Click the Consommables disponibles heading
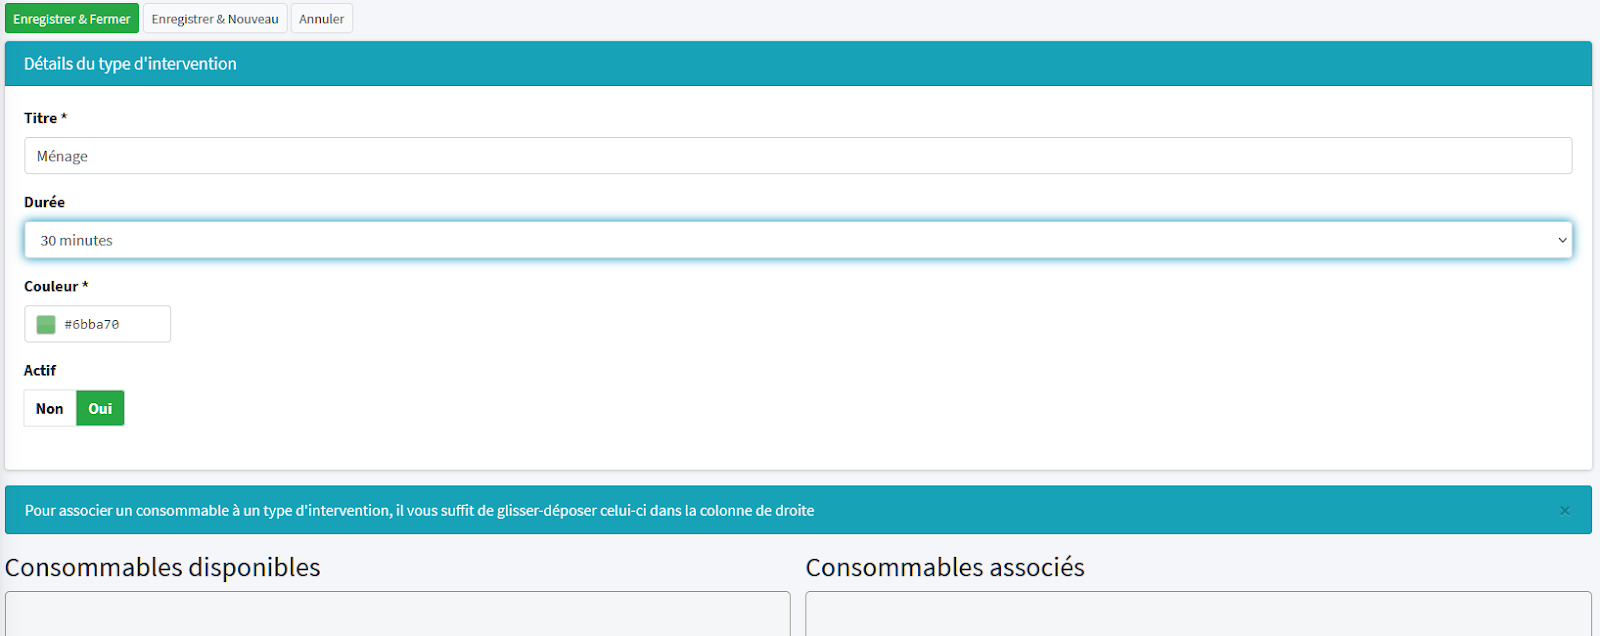Viewport: 1600px width, 636px height. pyautogui.click(x=163, y=567)
